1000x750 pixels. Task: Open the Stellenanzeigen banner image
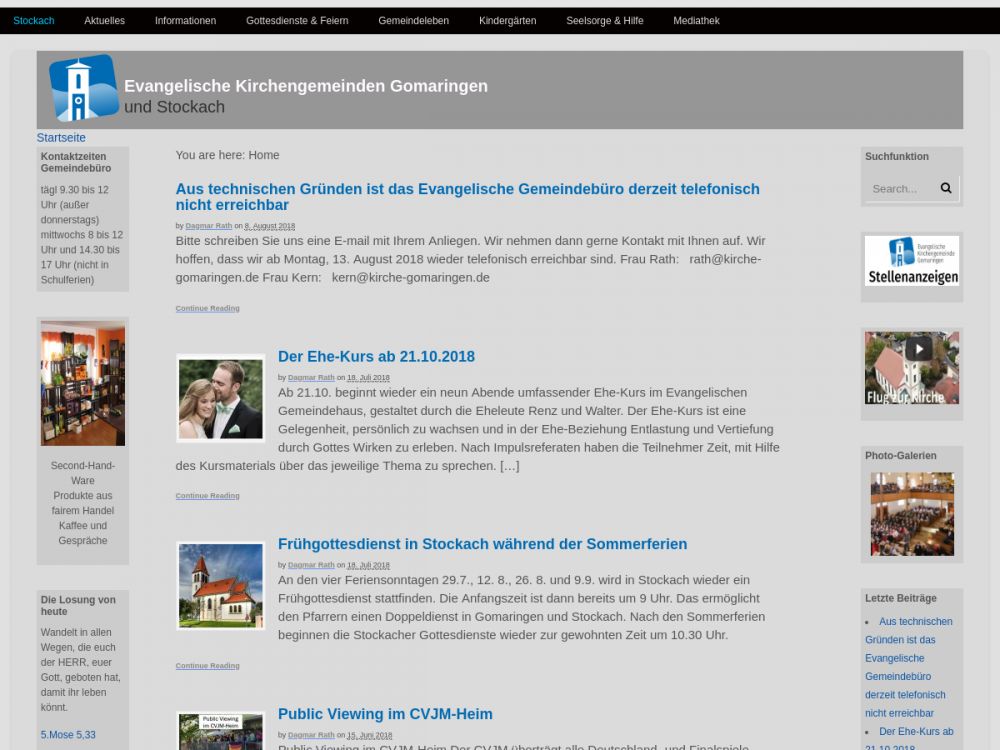point(911,261)
